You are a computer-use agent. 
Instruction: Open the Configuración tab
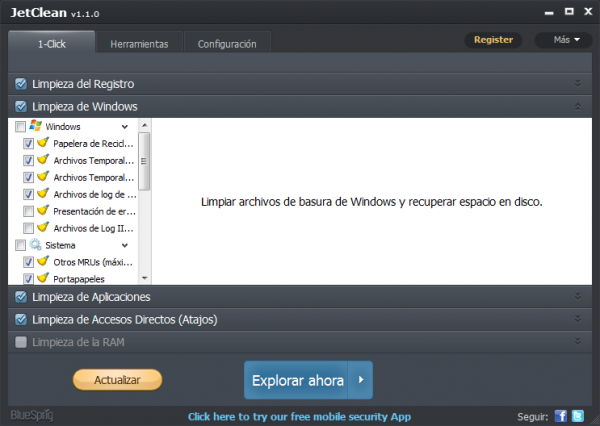pos(227,43)
